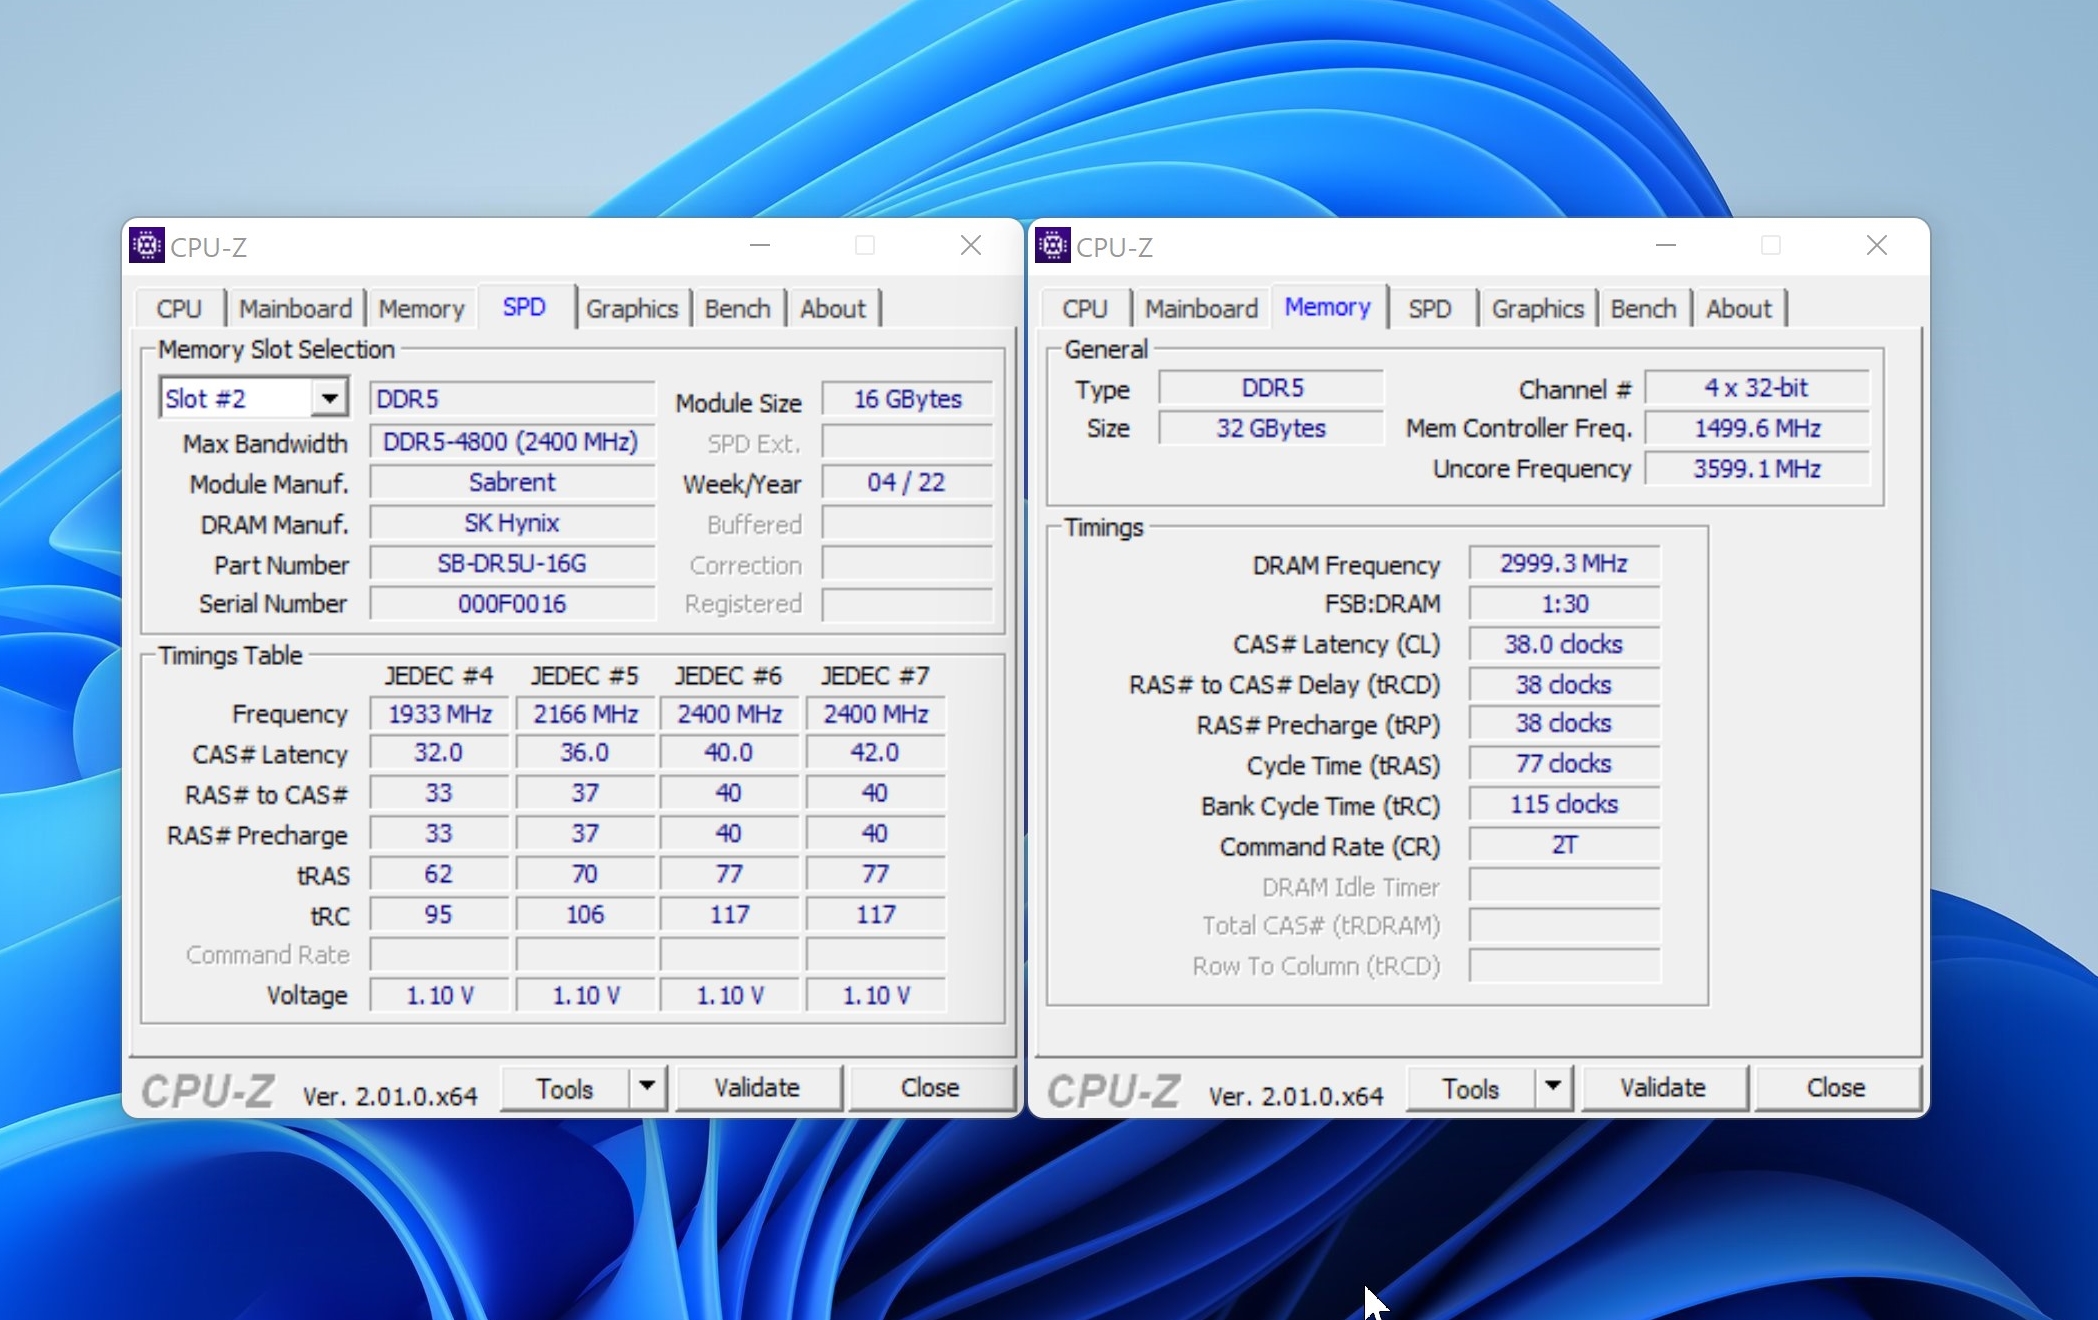Click 04 / 22 Week/Year field

(x=907, y=482)
